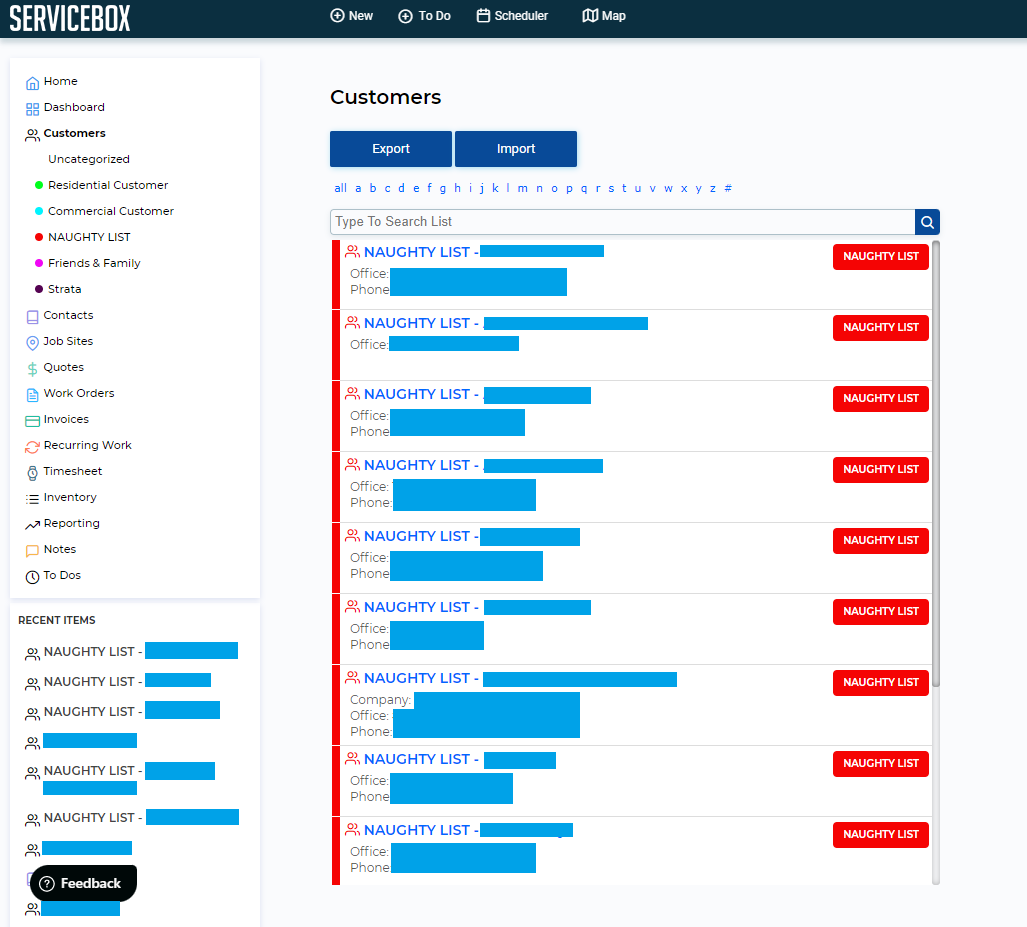
Task: Click the To Dos clock icon
Action: click(x=32, y=577)
